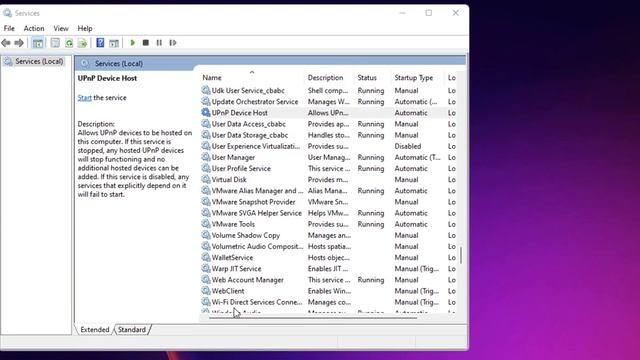Select the UPnP Device Host gear icon

[206, 112]
